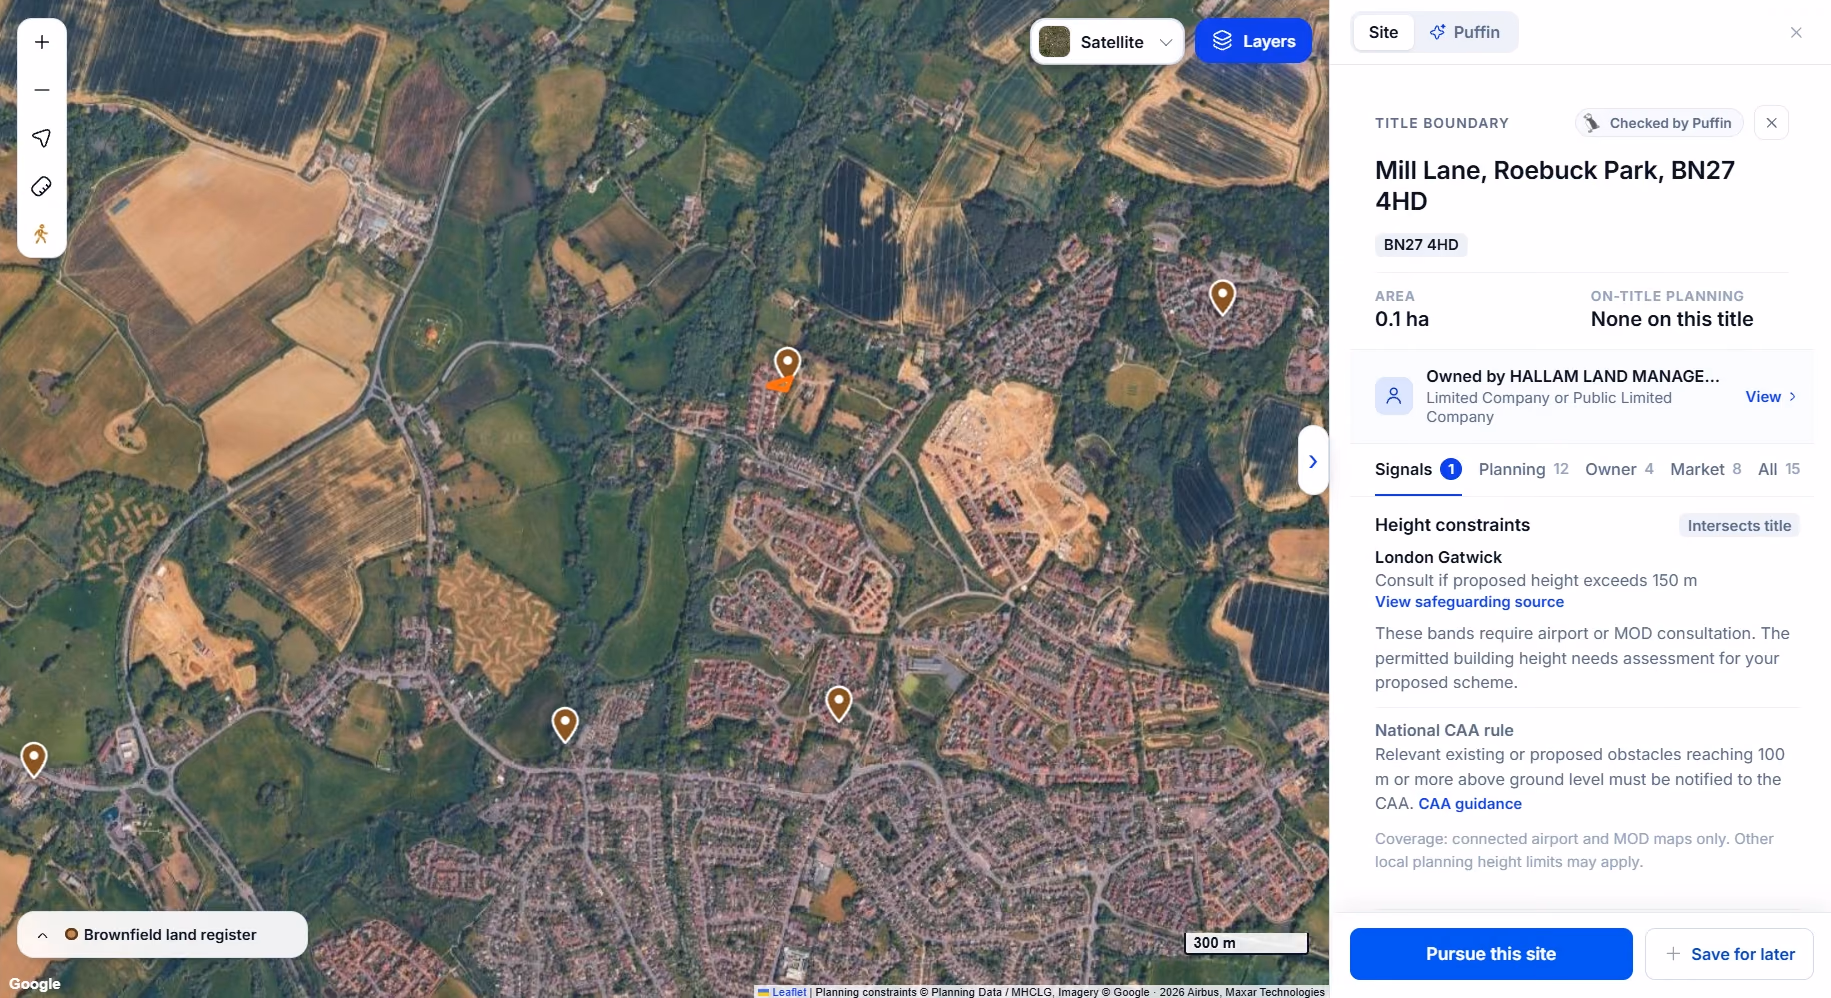Open the Layers panel
This screenshot has width=1831, height=998.
point(1253,41)
